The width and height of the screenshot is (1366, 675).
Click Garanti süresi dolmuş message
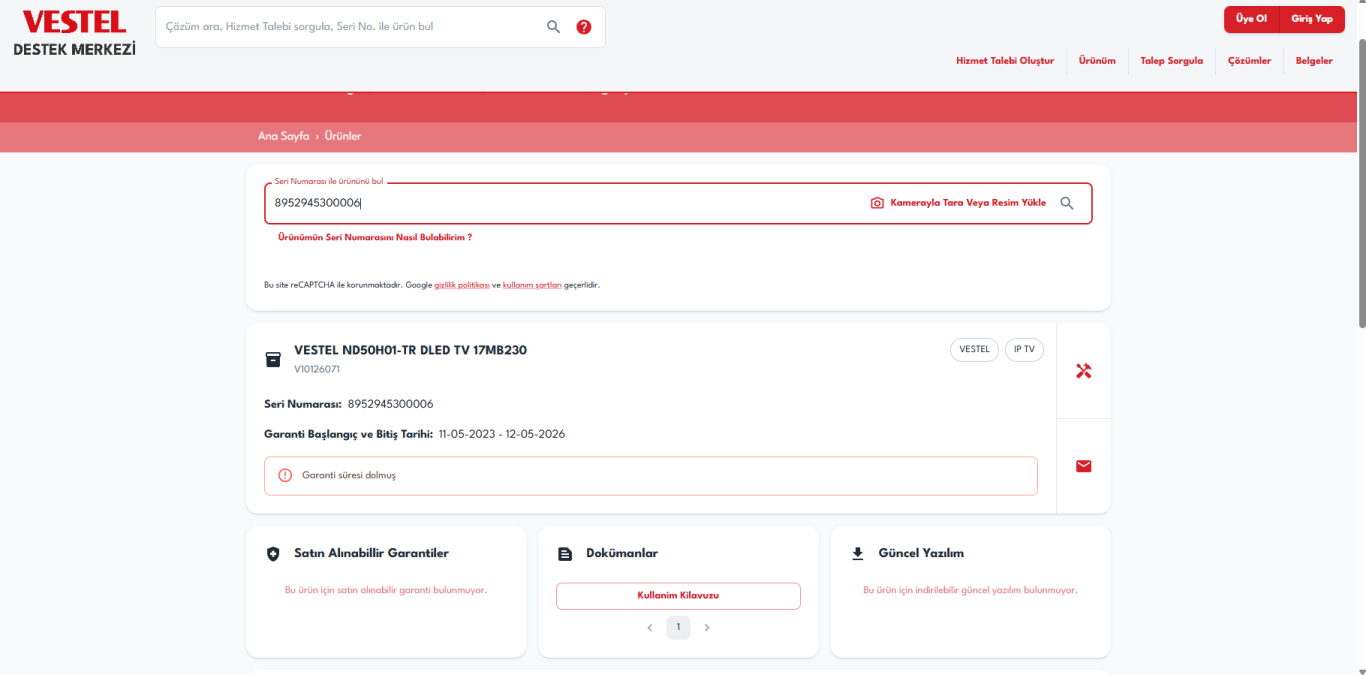[x=349, y=476]
